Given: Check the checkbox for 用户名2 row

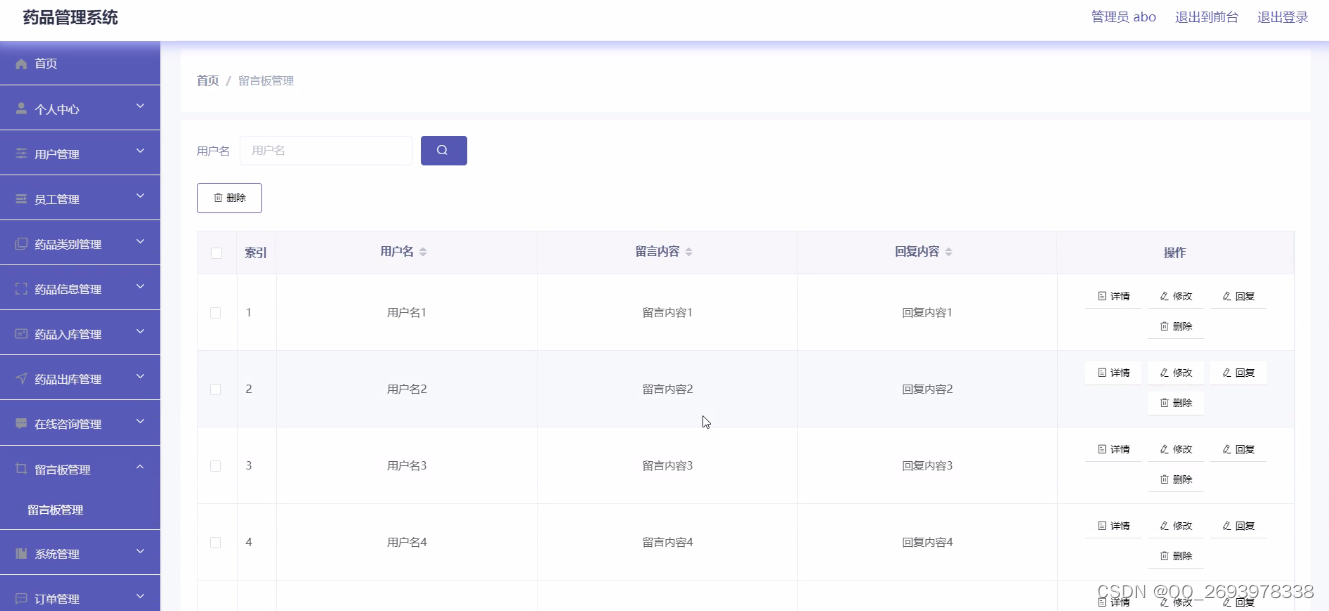Looking at the screenshot, I should (x=216, y=389).
